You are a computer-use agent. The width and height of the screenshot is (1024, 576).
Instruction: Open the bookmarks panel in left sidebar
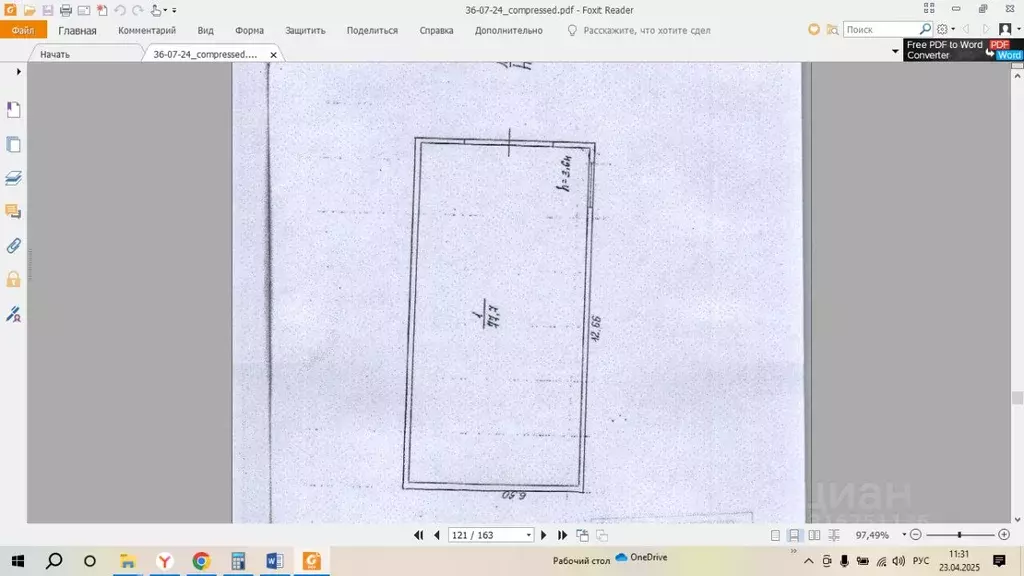click(x=13, y=110)
